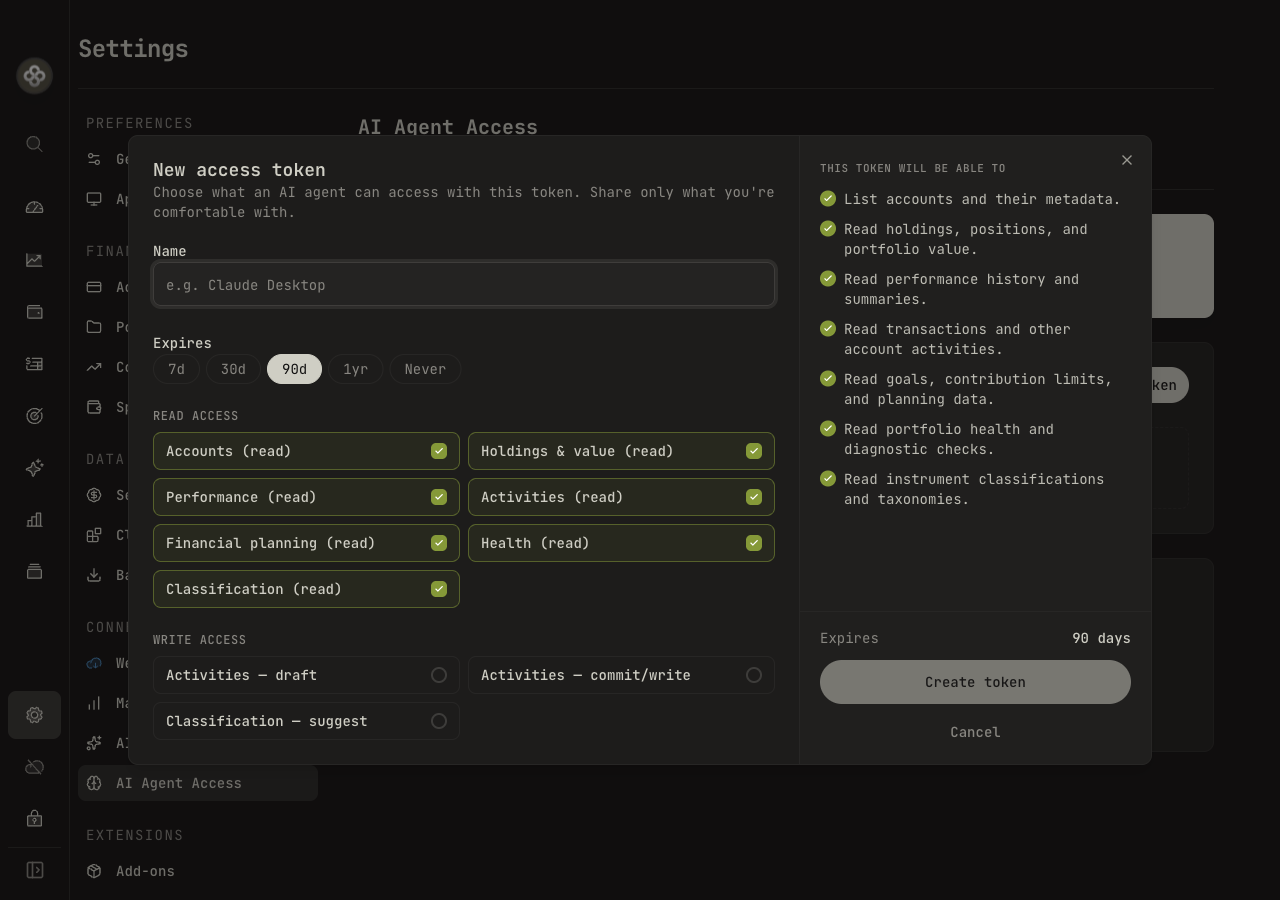Click the 'New access token' dialog title
This screenshot has height=900, width=1280.
239,170
